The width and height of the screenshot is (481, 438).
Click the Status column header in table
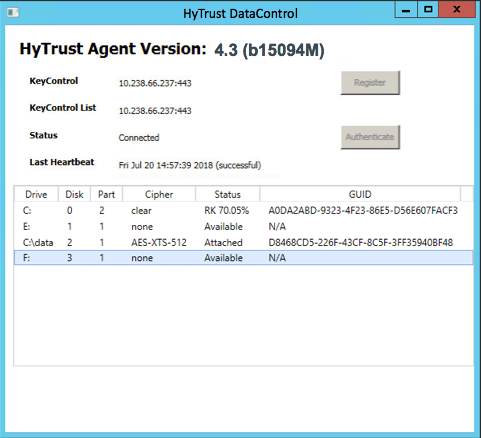227,194
